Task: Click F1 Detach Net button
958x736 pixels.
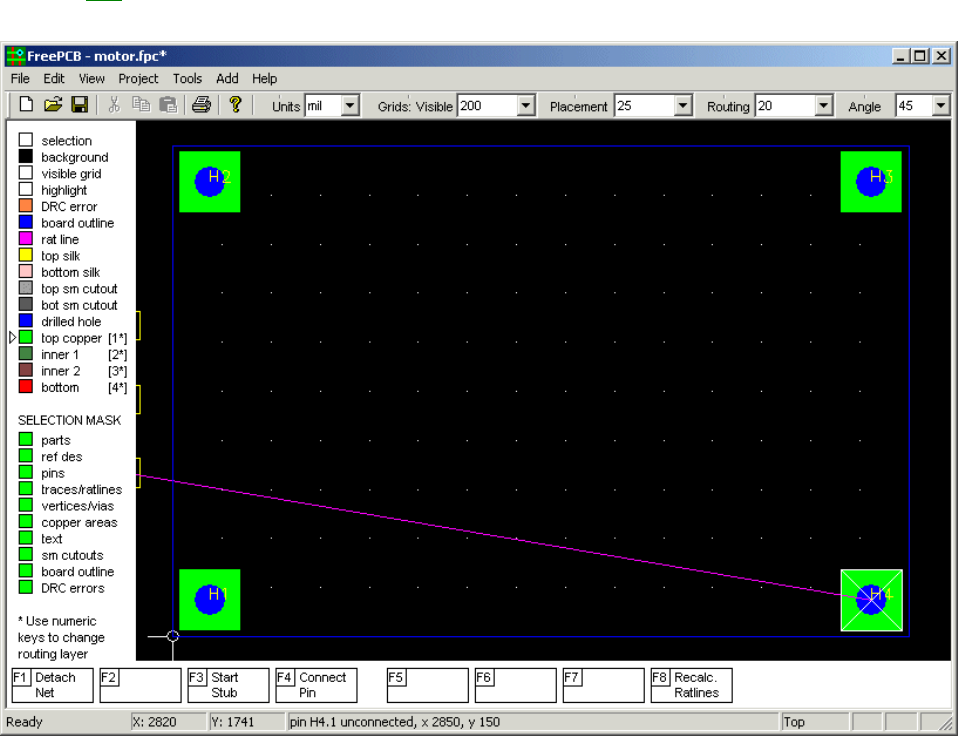Action: point(53,685)
